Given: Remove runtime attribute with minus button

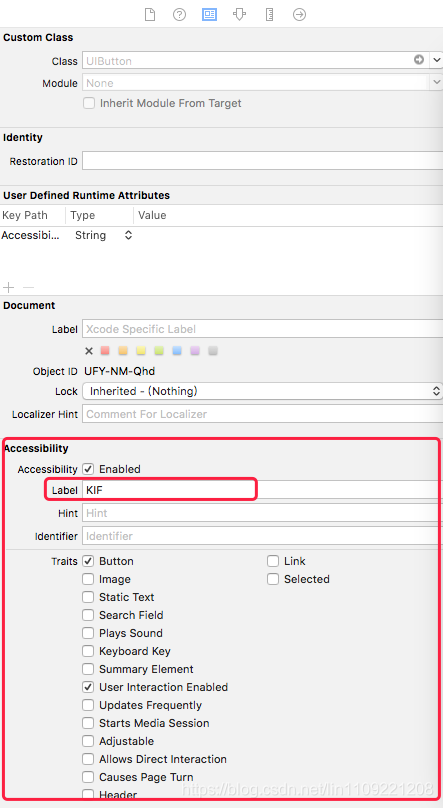Looking at the screenshot, I should [28, 287].
